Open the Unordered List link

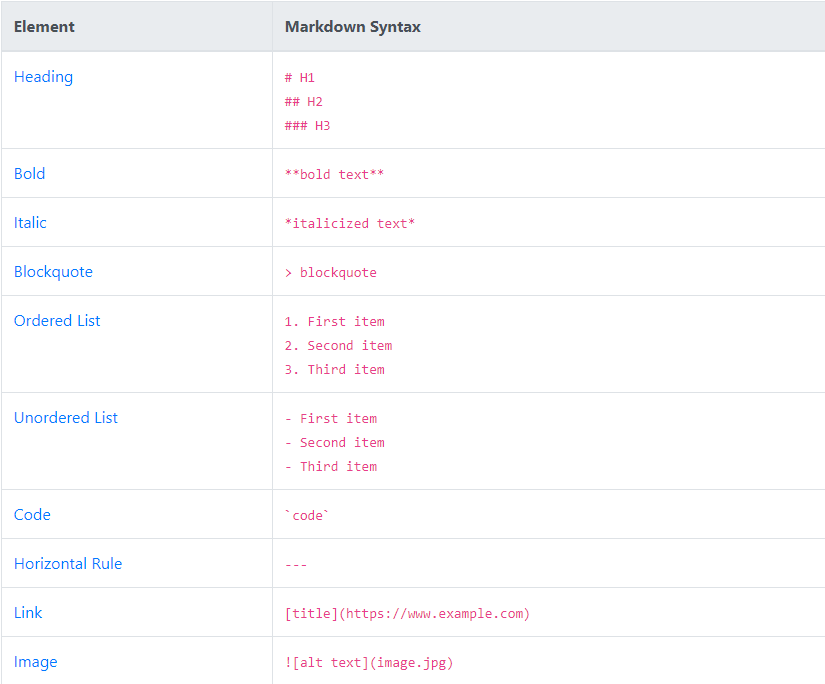click(x=66, y=418)
